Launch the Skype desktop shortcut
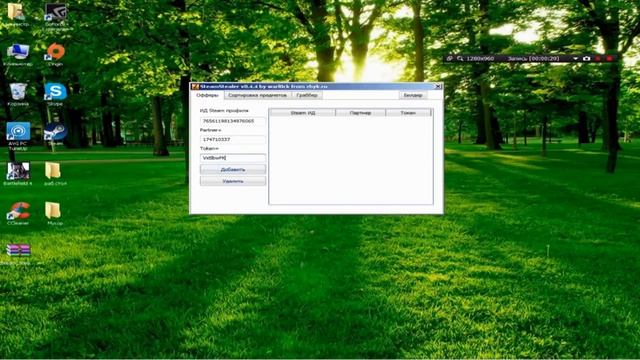Viewport: 640px width, 360px height. tap(56, 94)
